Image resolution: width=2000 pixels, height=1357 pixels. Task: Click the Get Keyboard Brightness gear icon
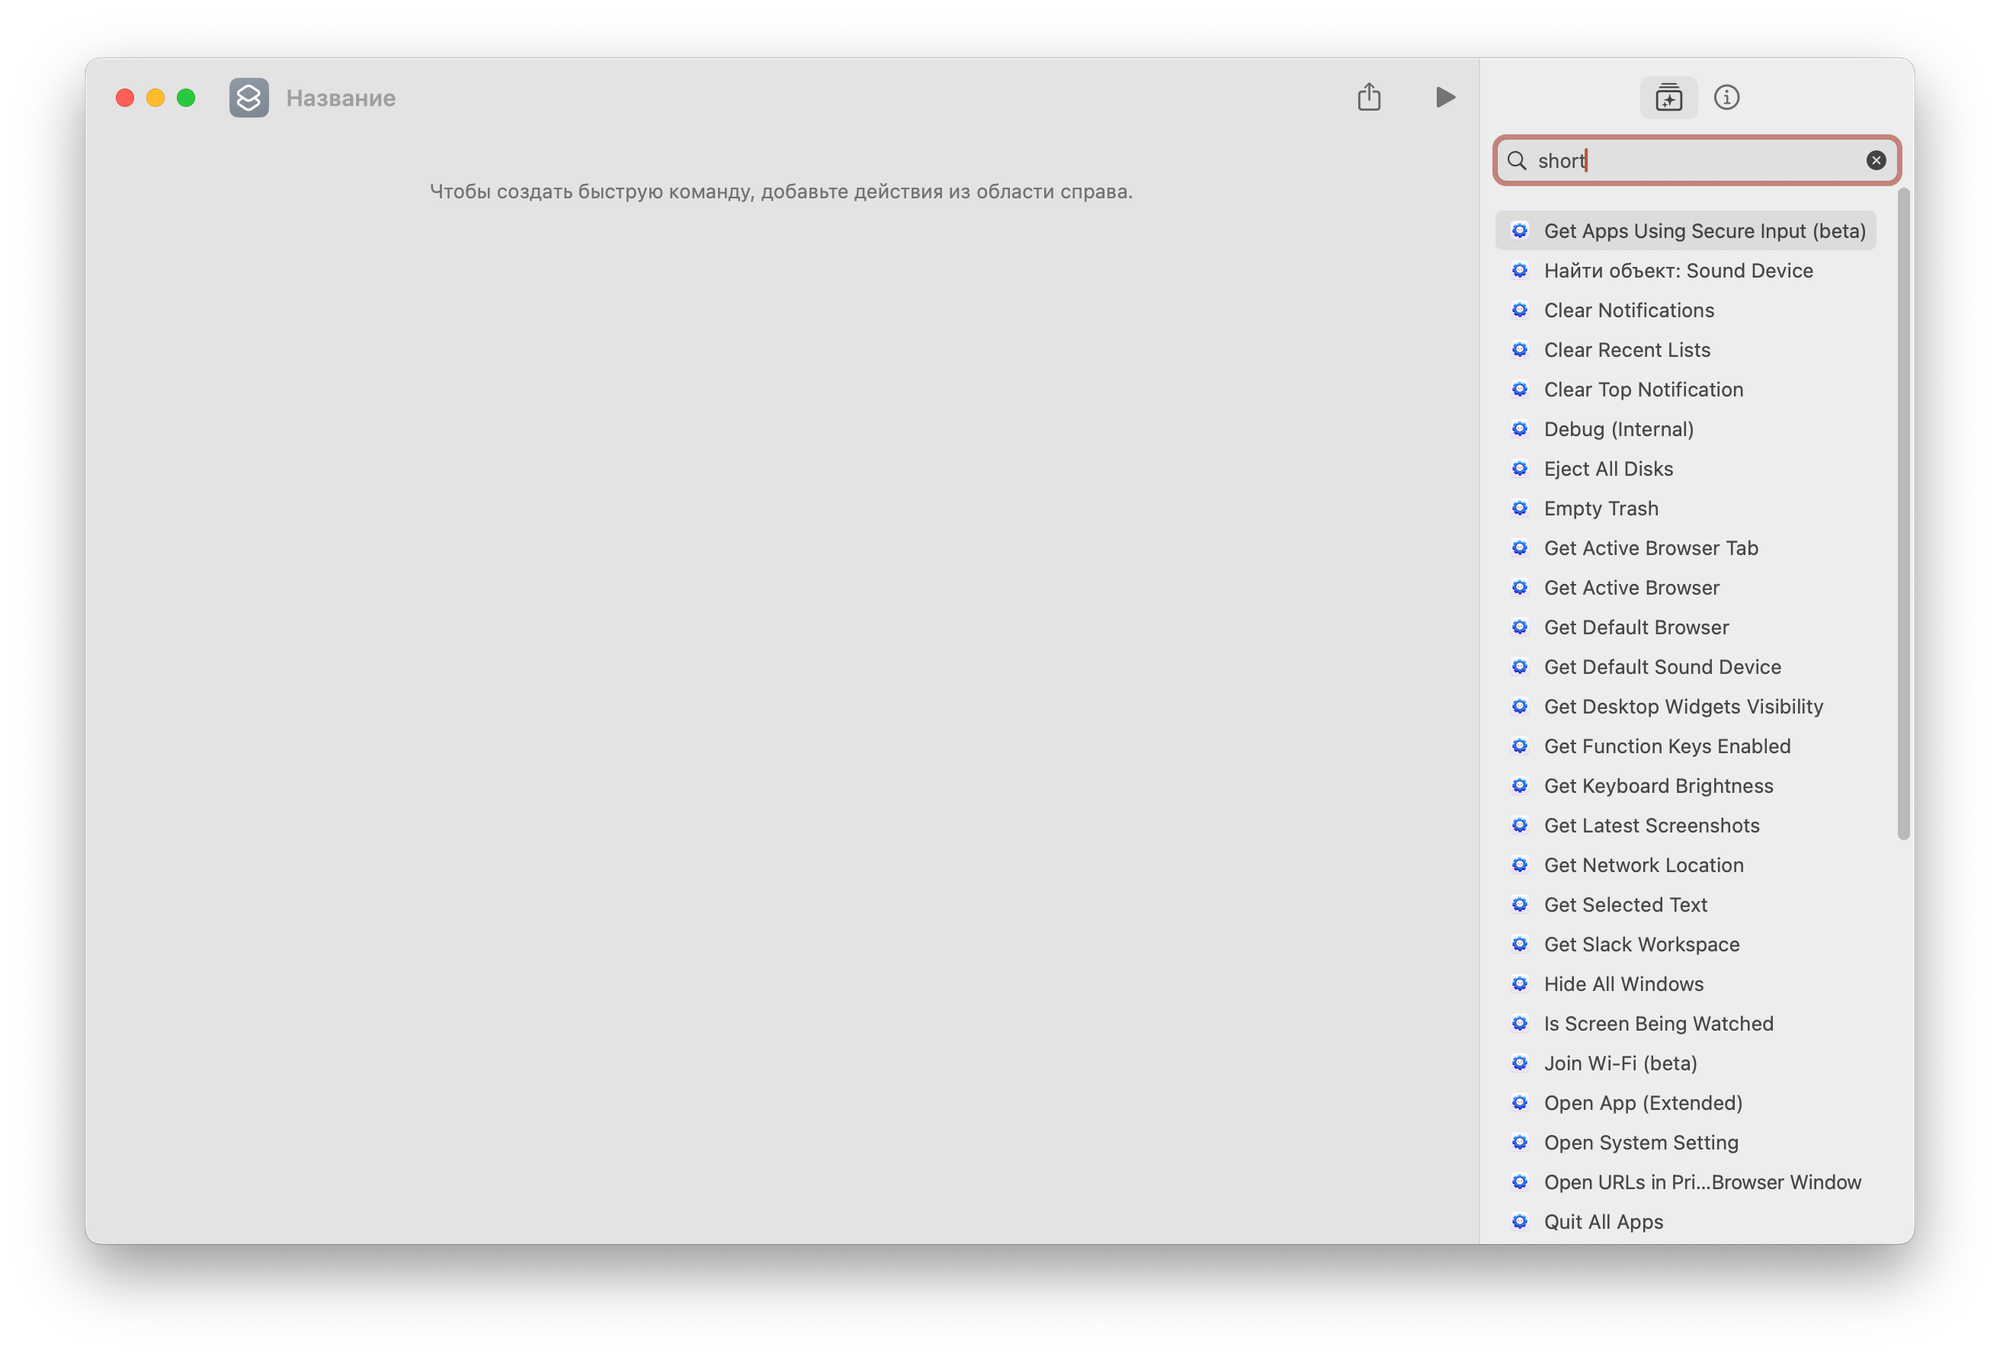pos(1520,786)
